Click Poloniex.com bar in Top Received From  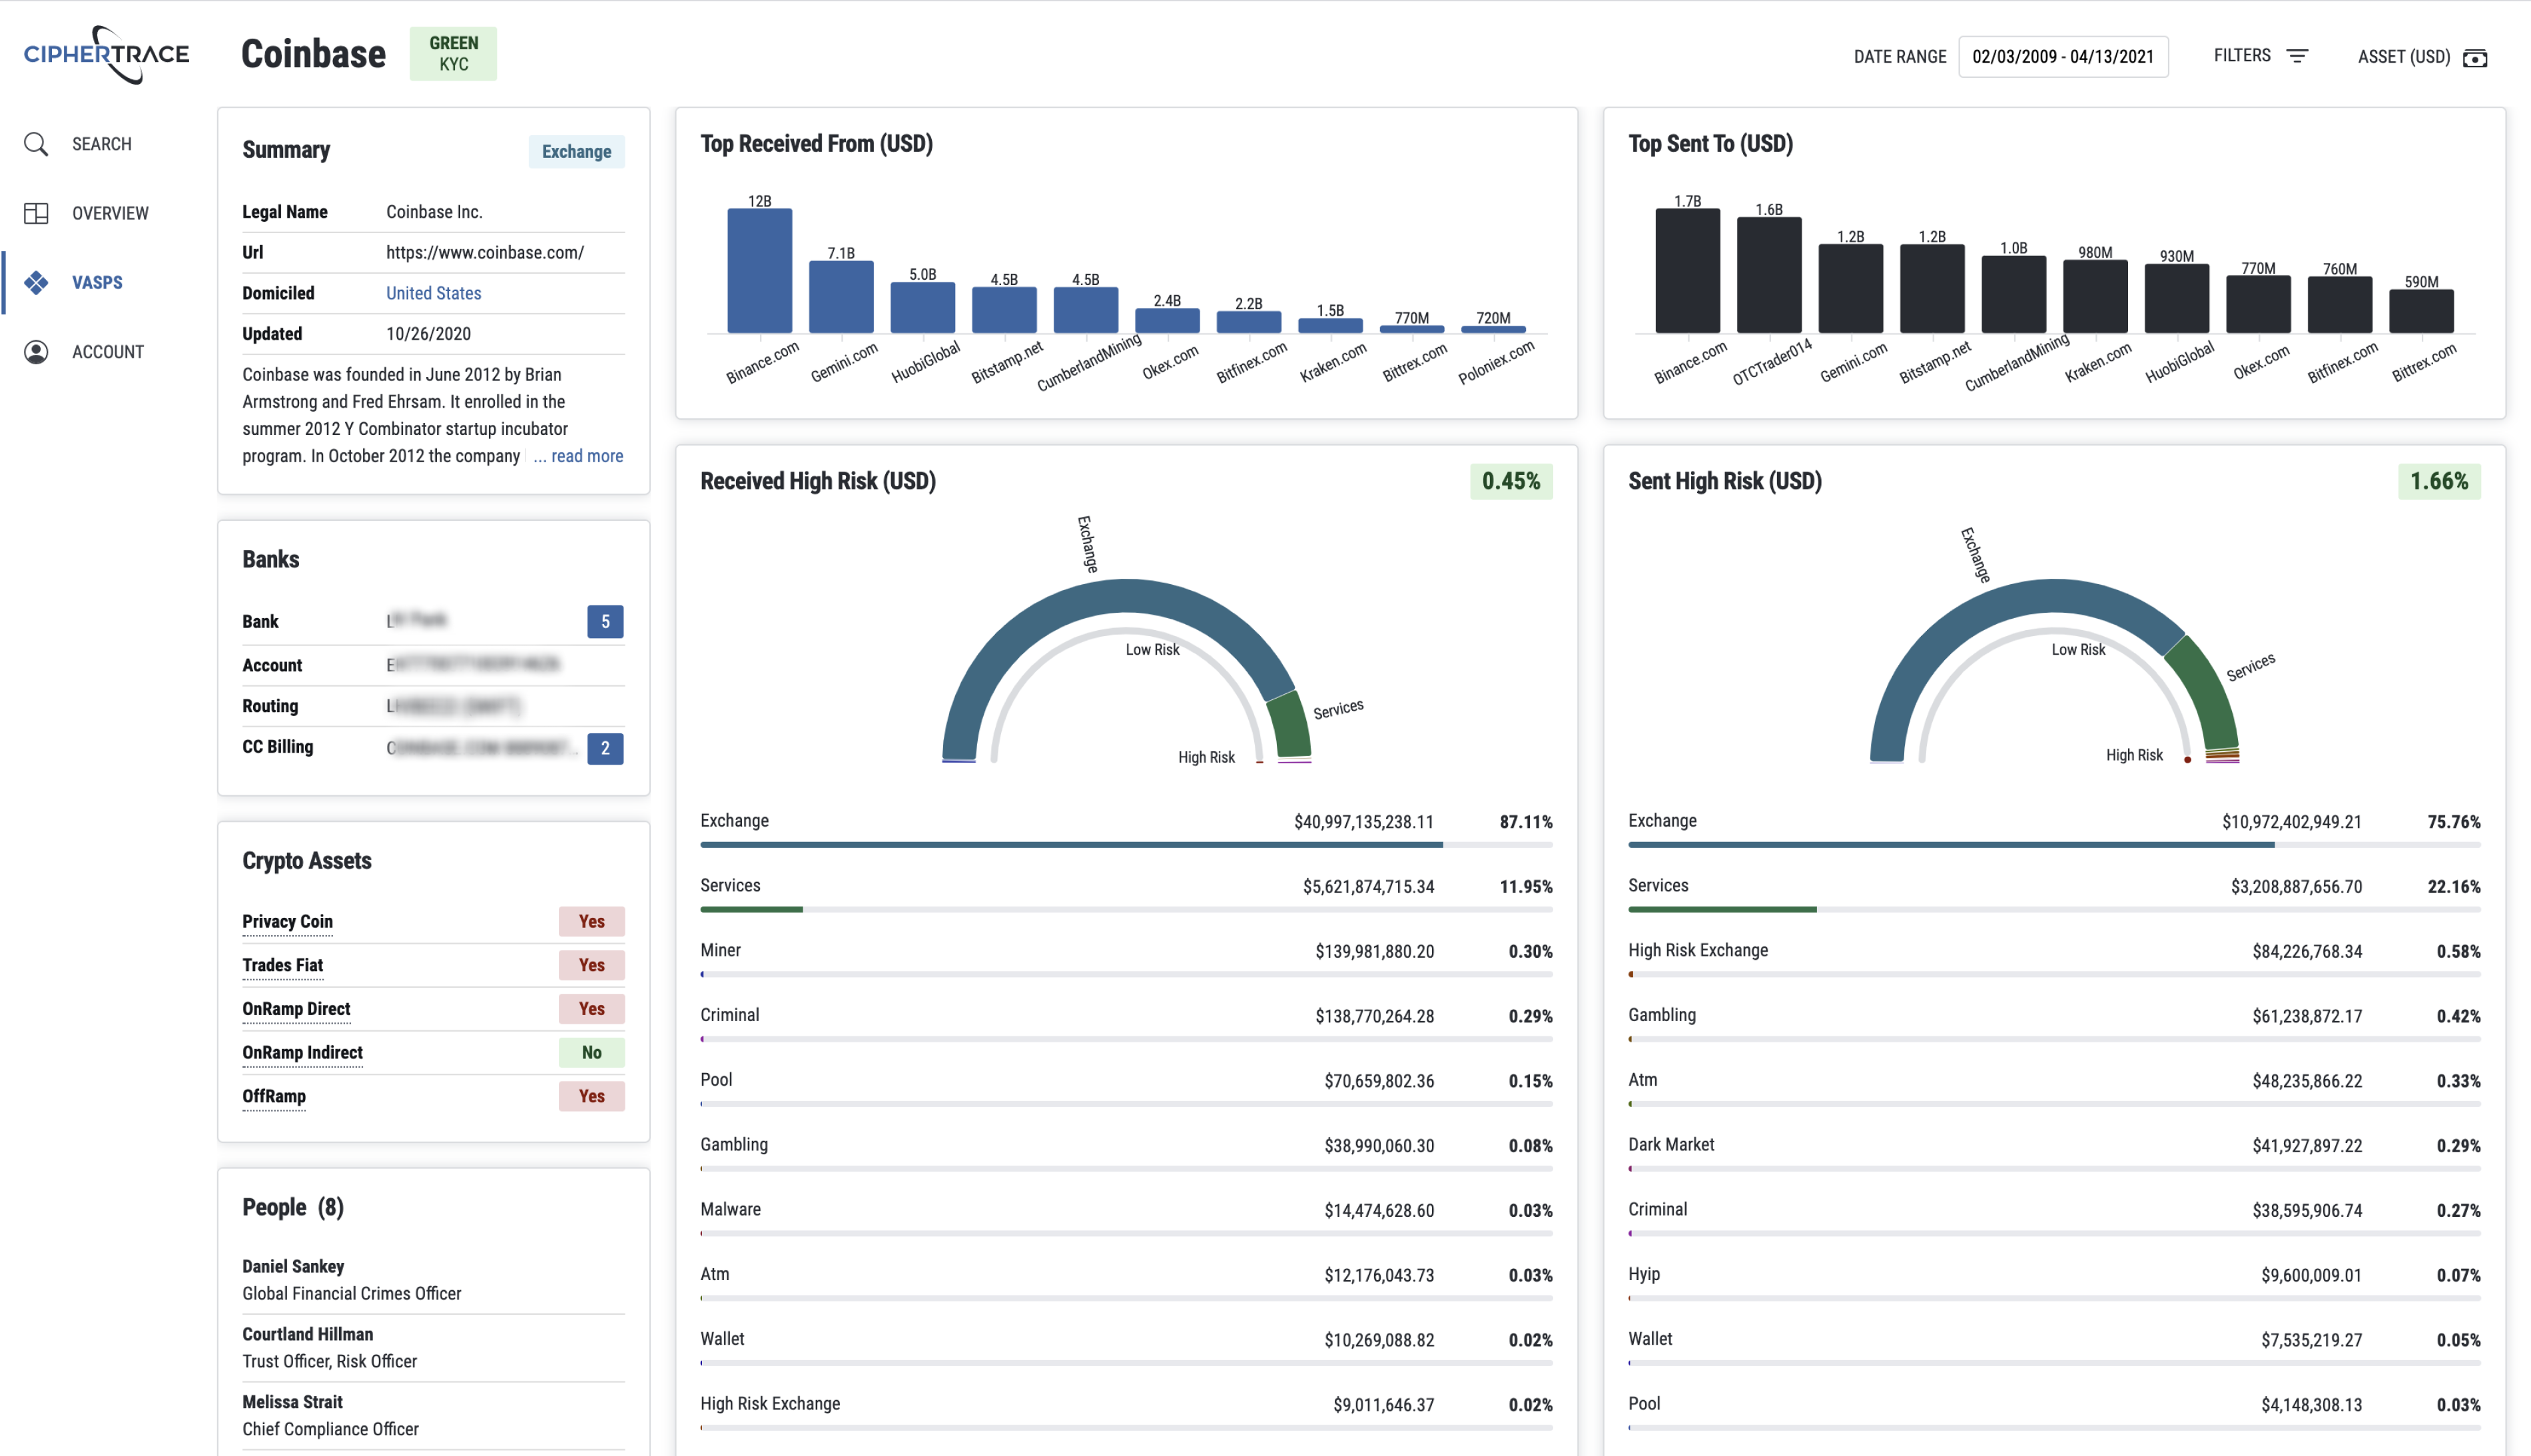tap(1494, 329)
